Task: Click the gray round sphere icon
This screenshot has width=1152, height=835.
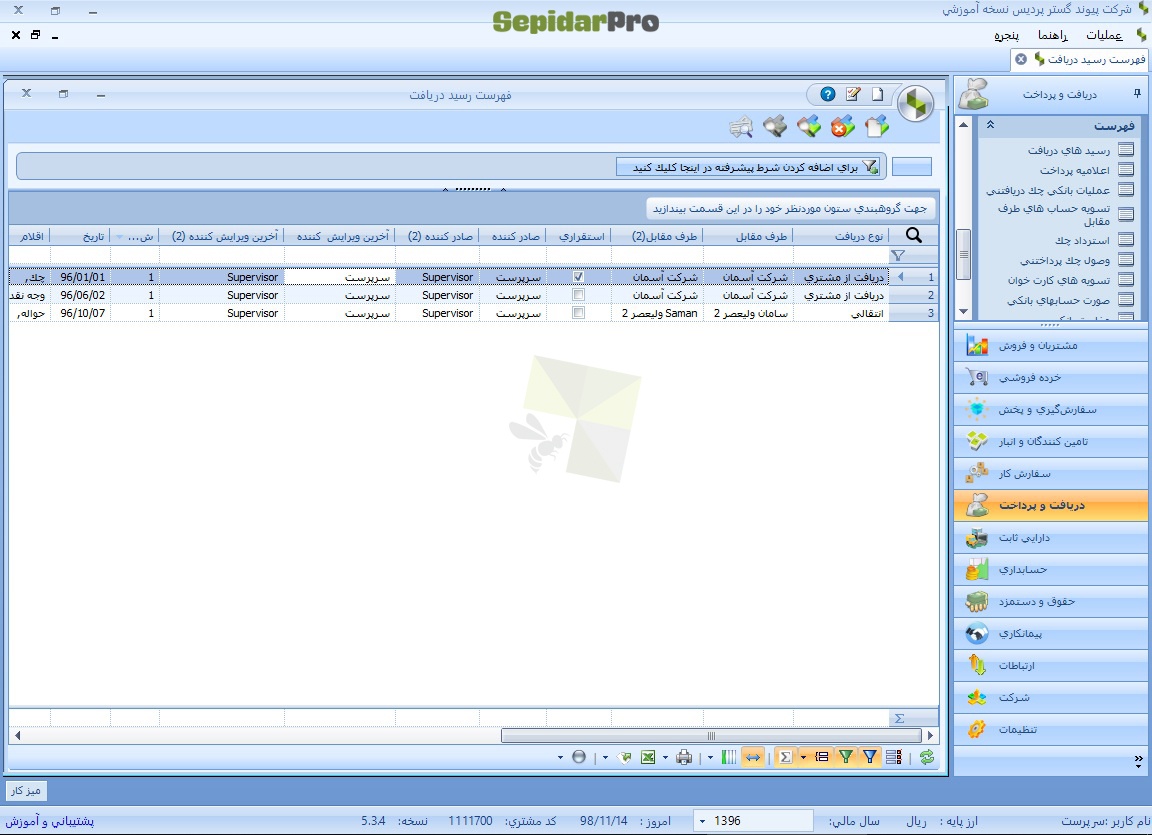Action: pyautogui.click(x=579, y=757)
